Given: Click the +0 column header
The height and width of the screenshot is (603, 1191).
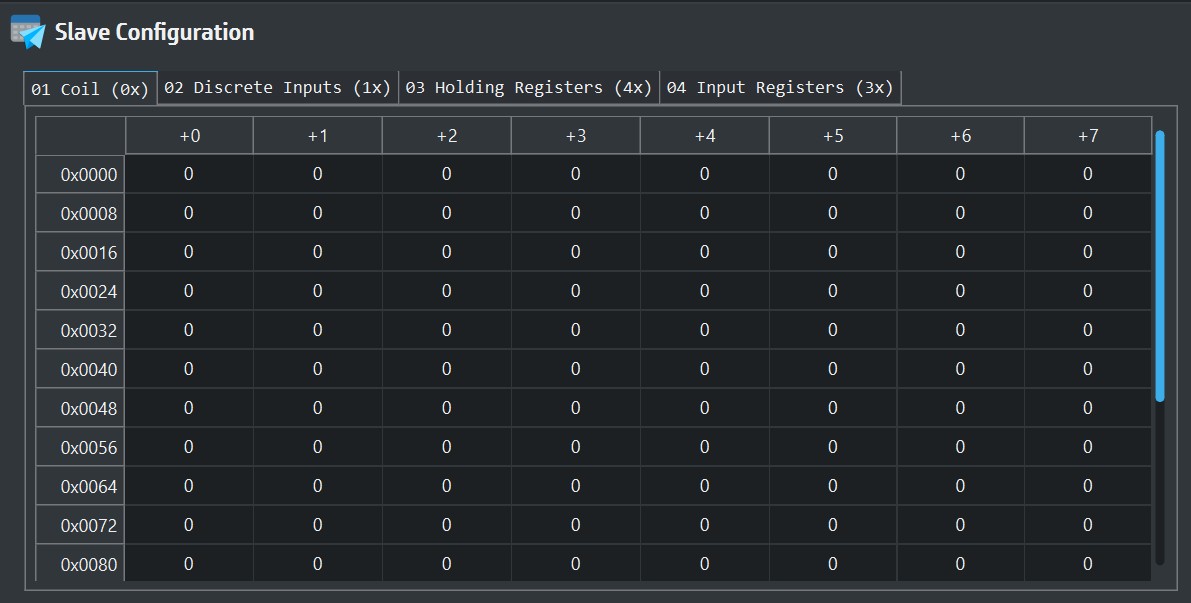Looking at the screenshot, I should point(189,134).
